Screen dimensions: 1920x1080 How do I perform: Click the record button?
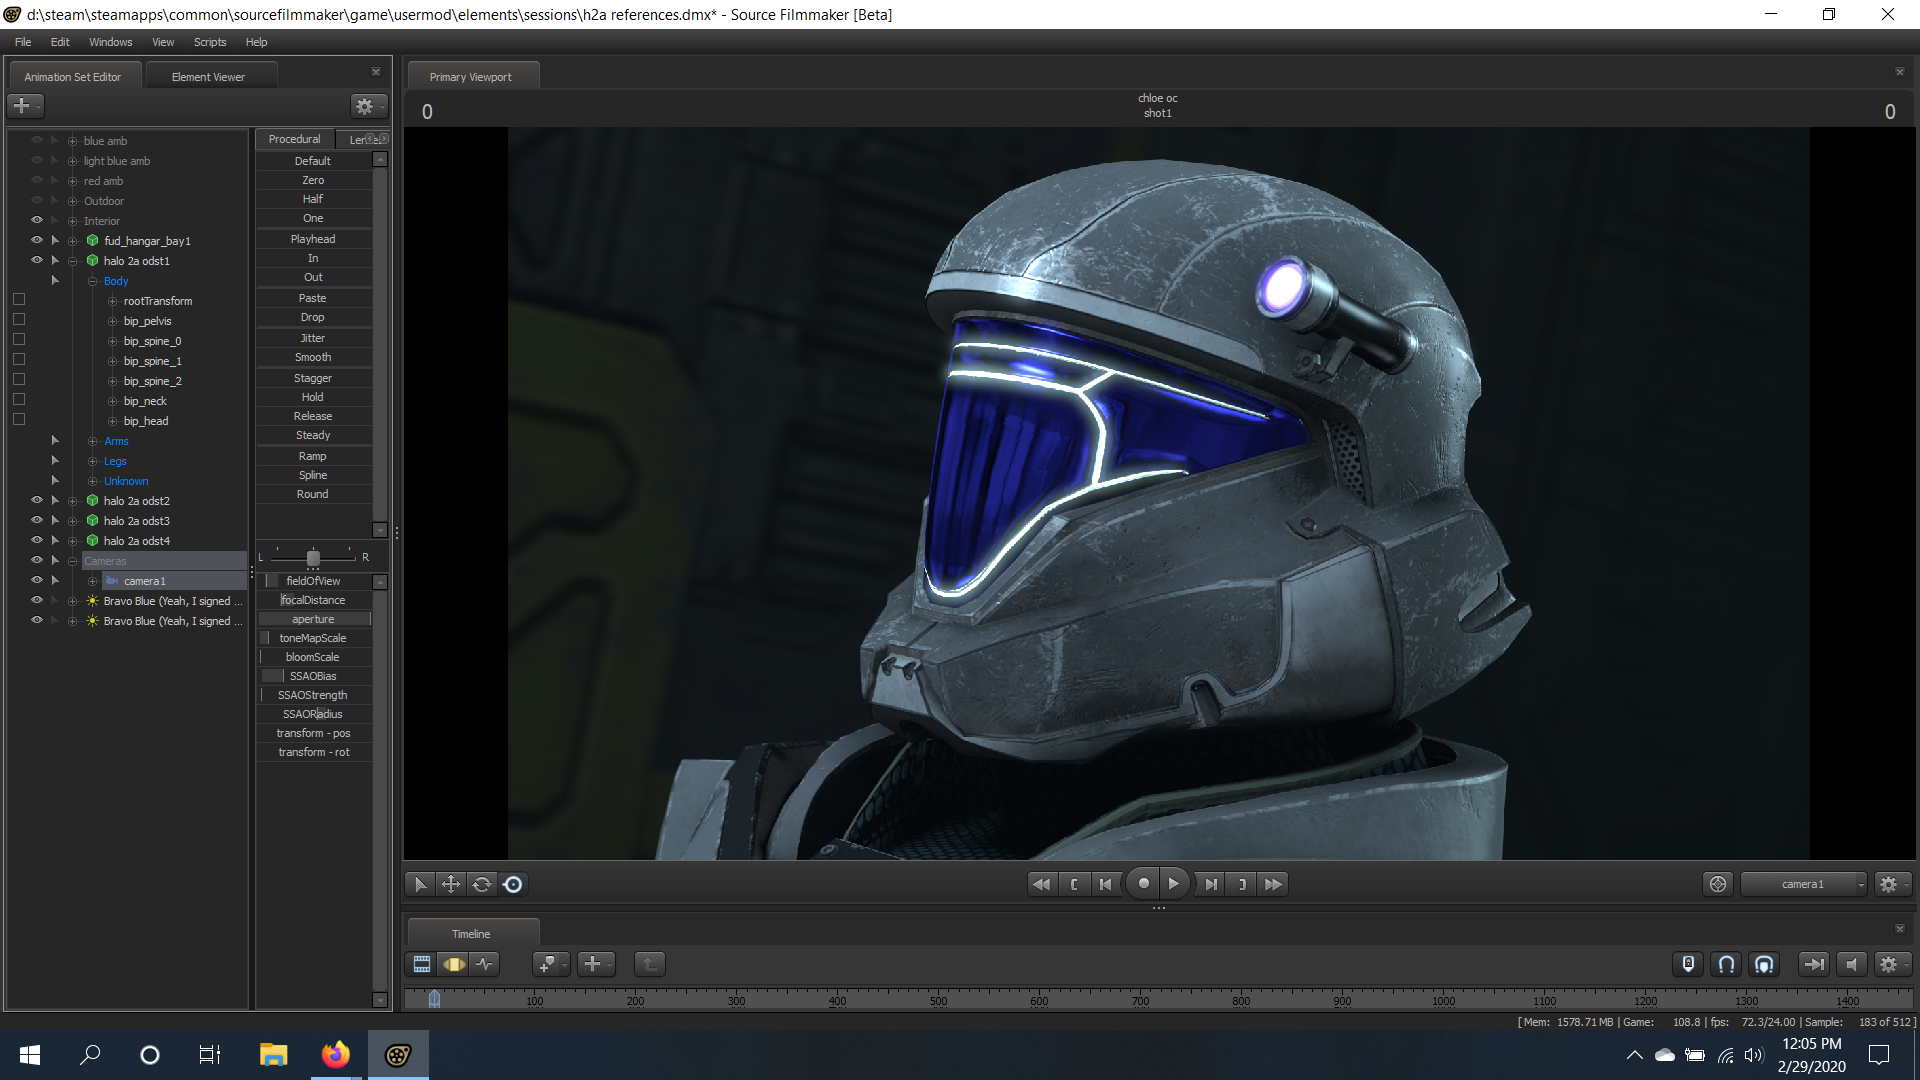[1143, 884]
